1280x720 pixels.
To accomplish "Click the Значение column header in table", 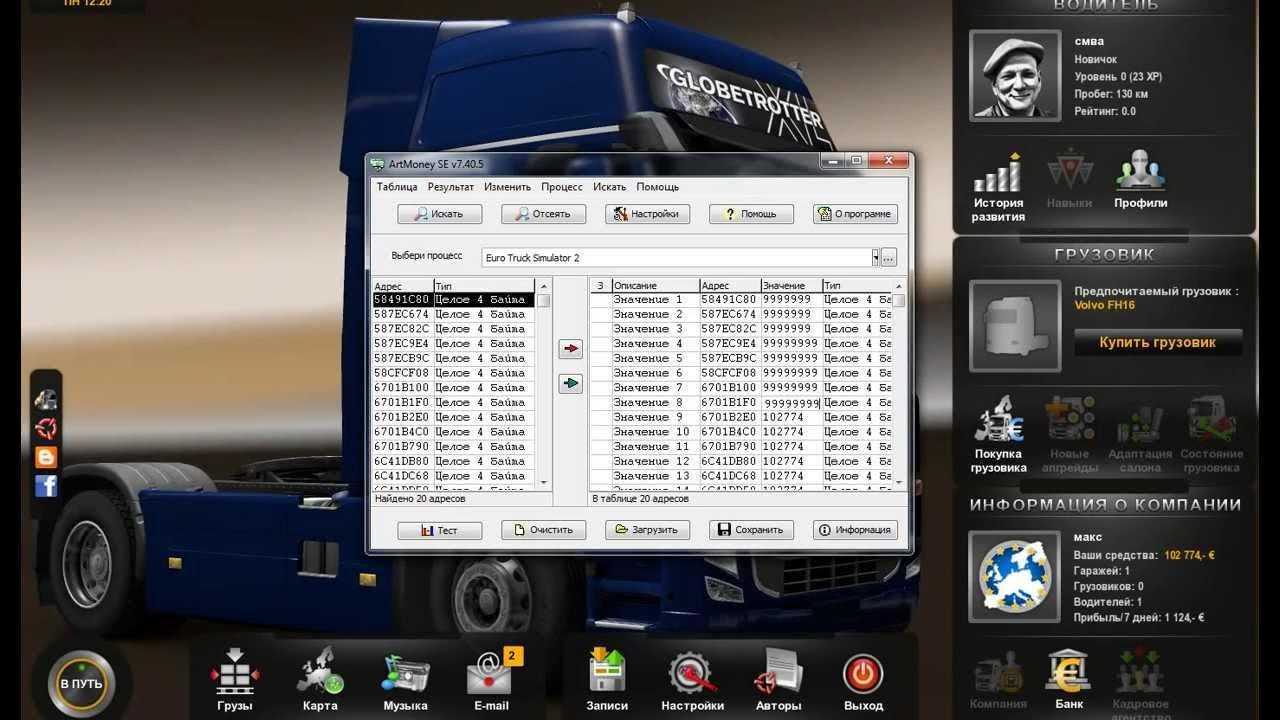I will [790, 286].
